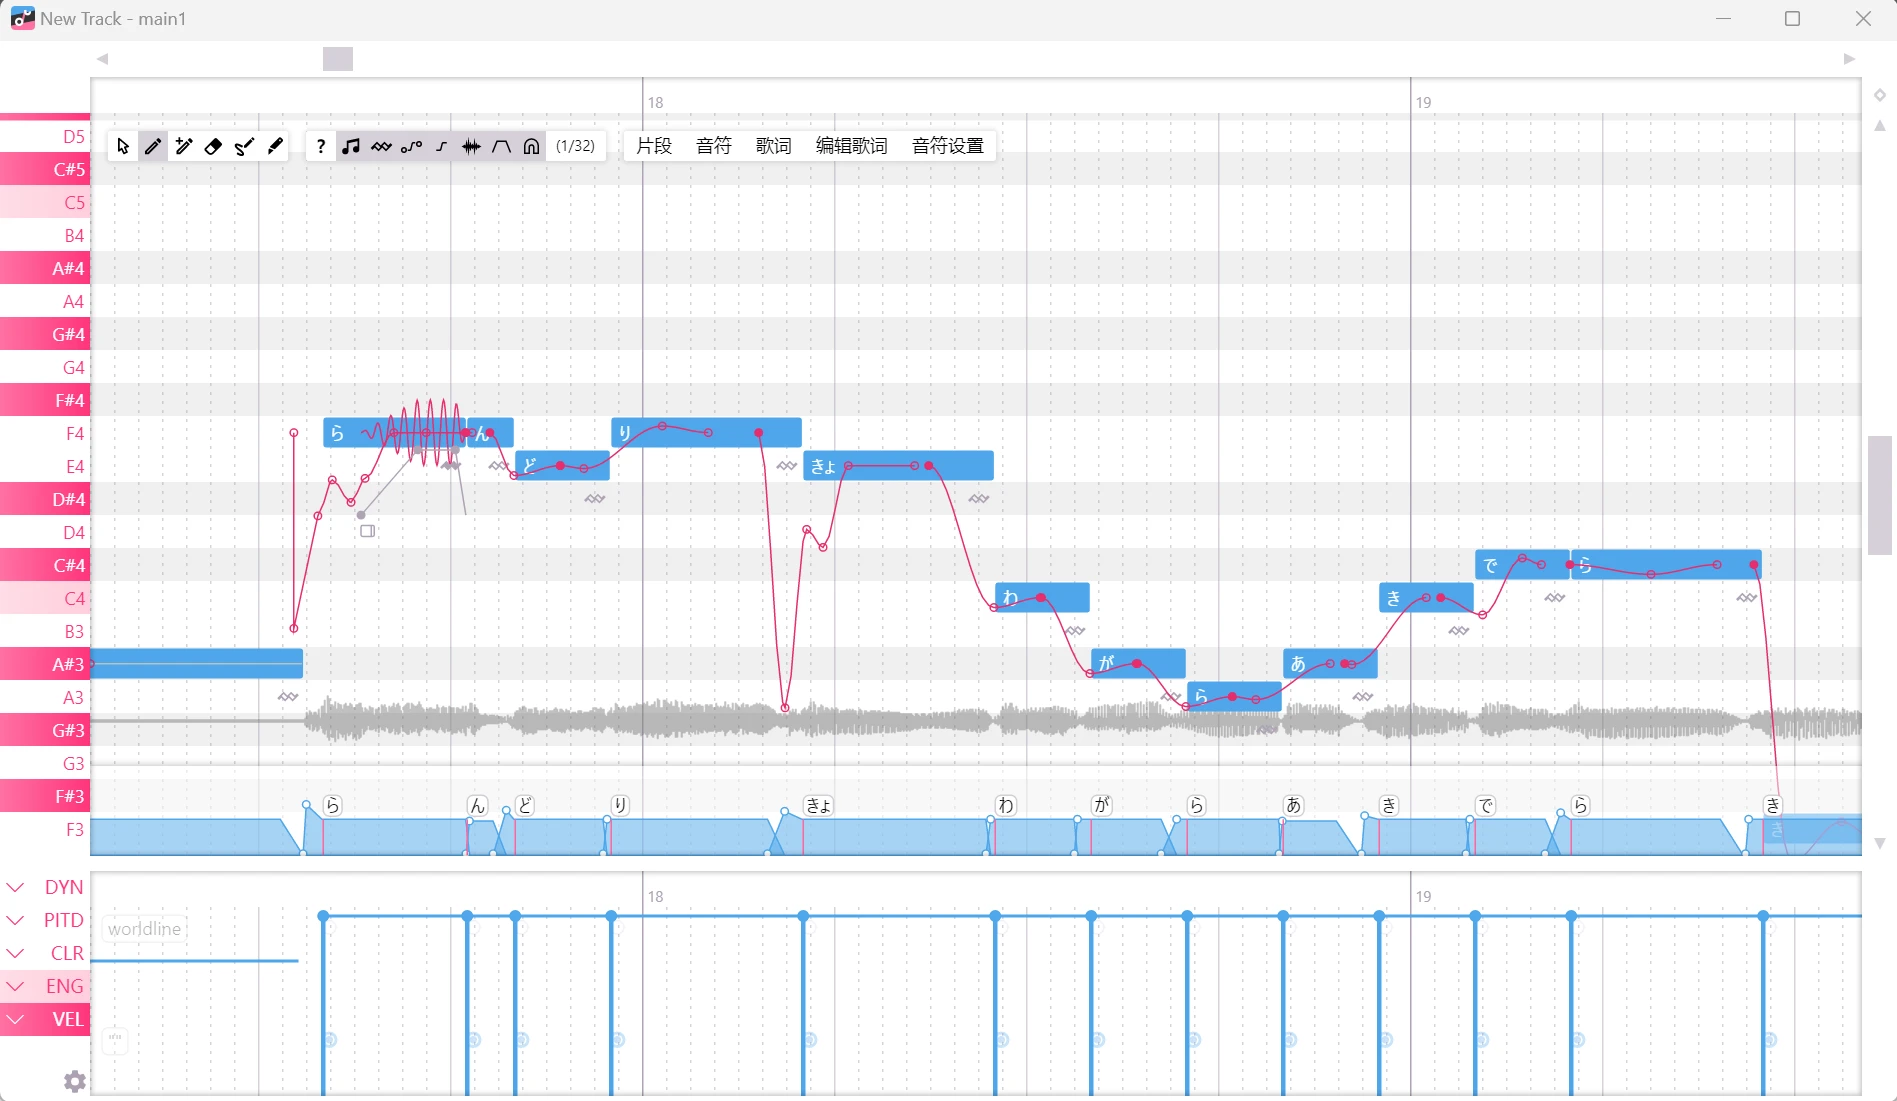The height and width of the screenshot is (1101, 1897).
Task: Open the 歌词 menu
Action: (x=773, y=146)
